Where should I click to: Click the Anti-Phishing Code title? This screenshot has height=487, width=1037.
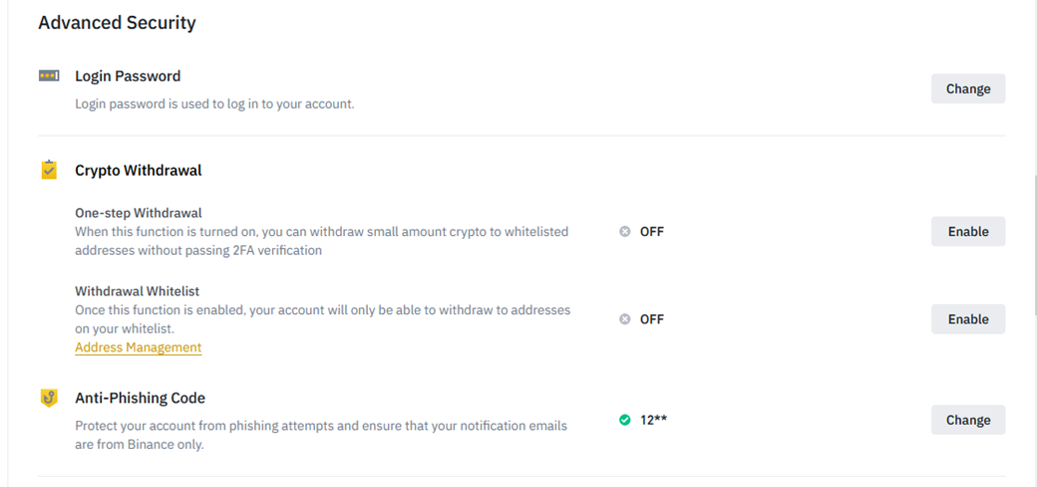[140, 398]
